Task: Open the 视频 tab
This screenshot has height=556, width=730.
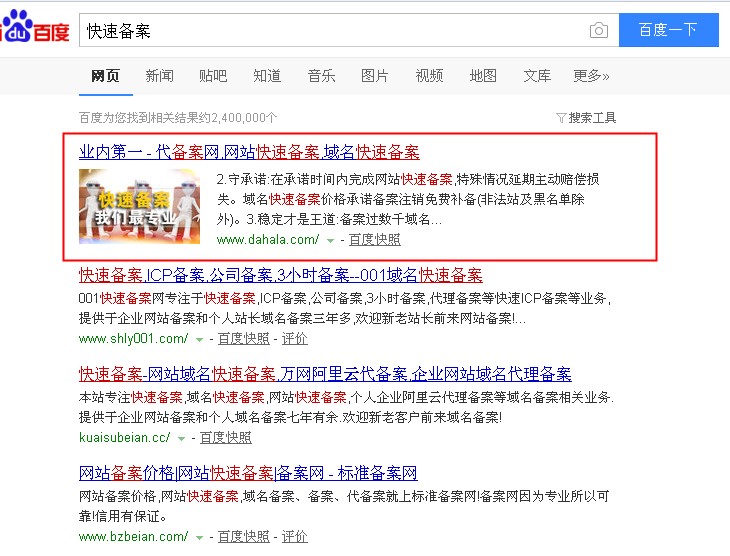Action: (429, 76)
